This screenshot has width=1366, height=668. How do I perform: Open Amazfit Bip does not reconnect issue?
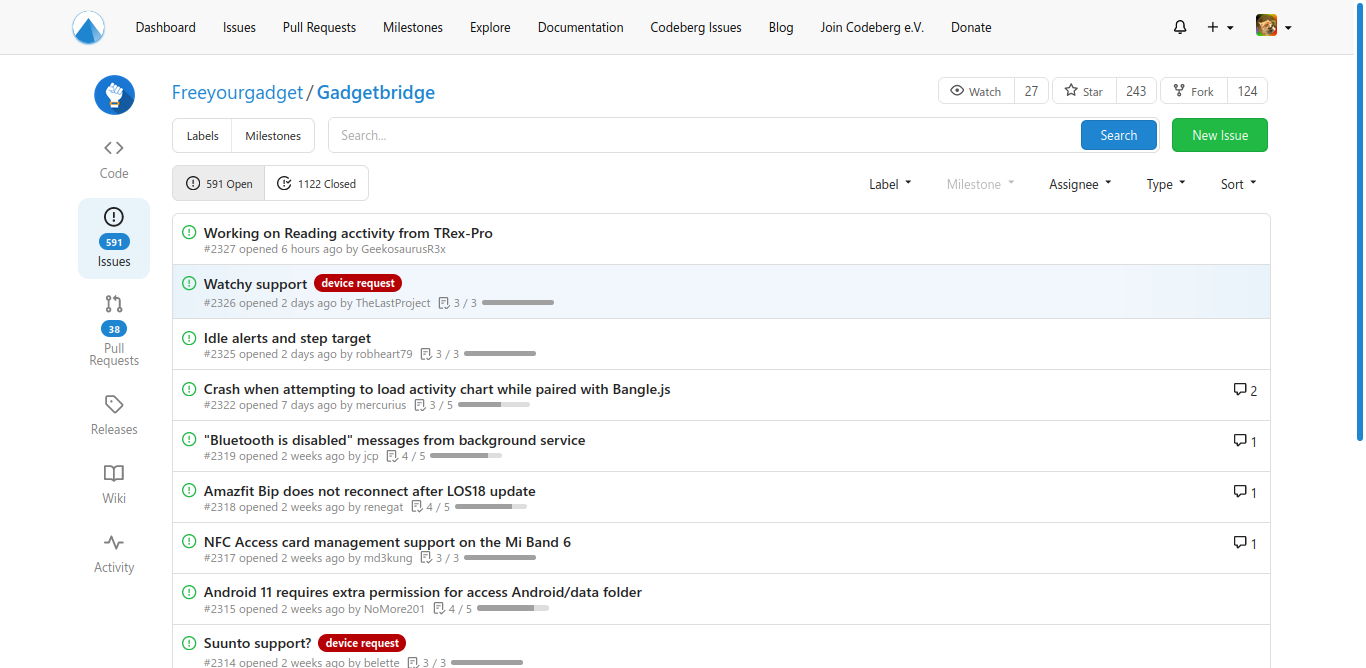[x=369, y=491]
